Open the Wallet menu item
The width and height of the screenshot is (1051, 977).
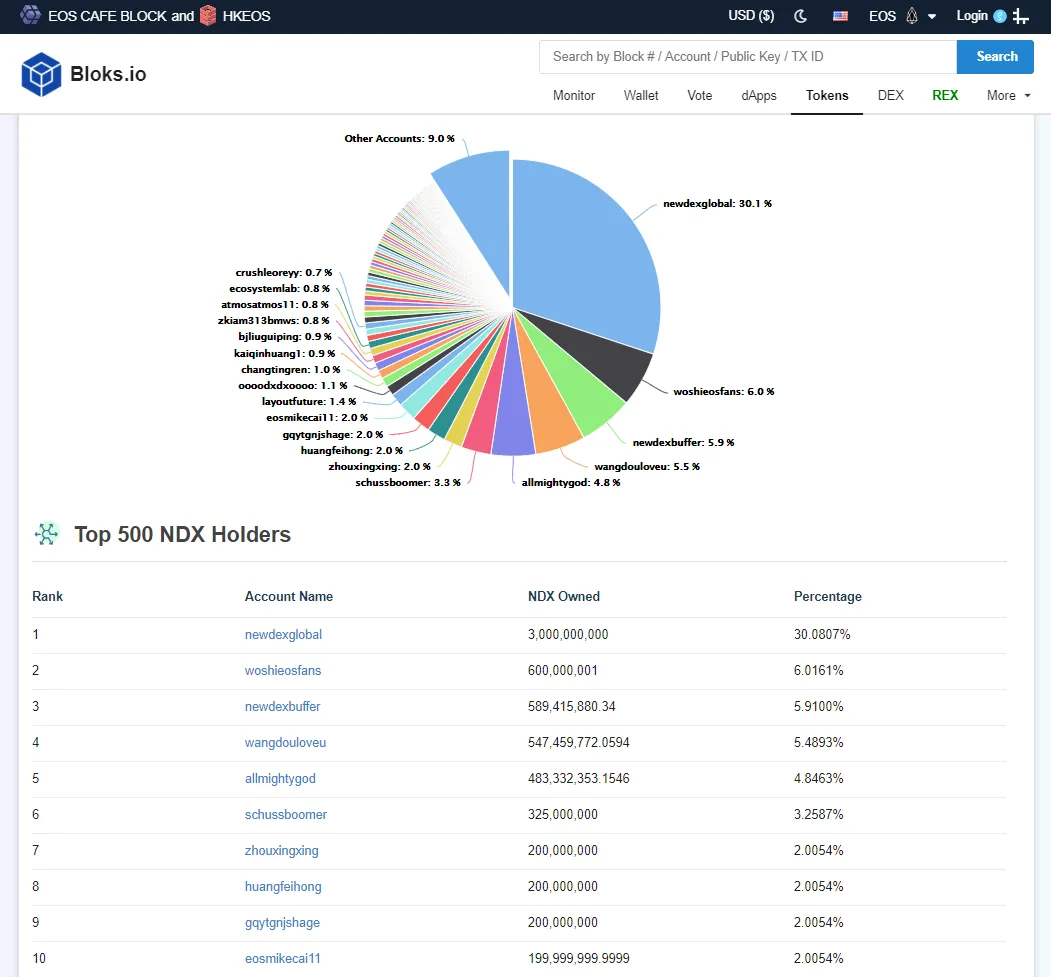click(641, 95)
